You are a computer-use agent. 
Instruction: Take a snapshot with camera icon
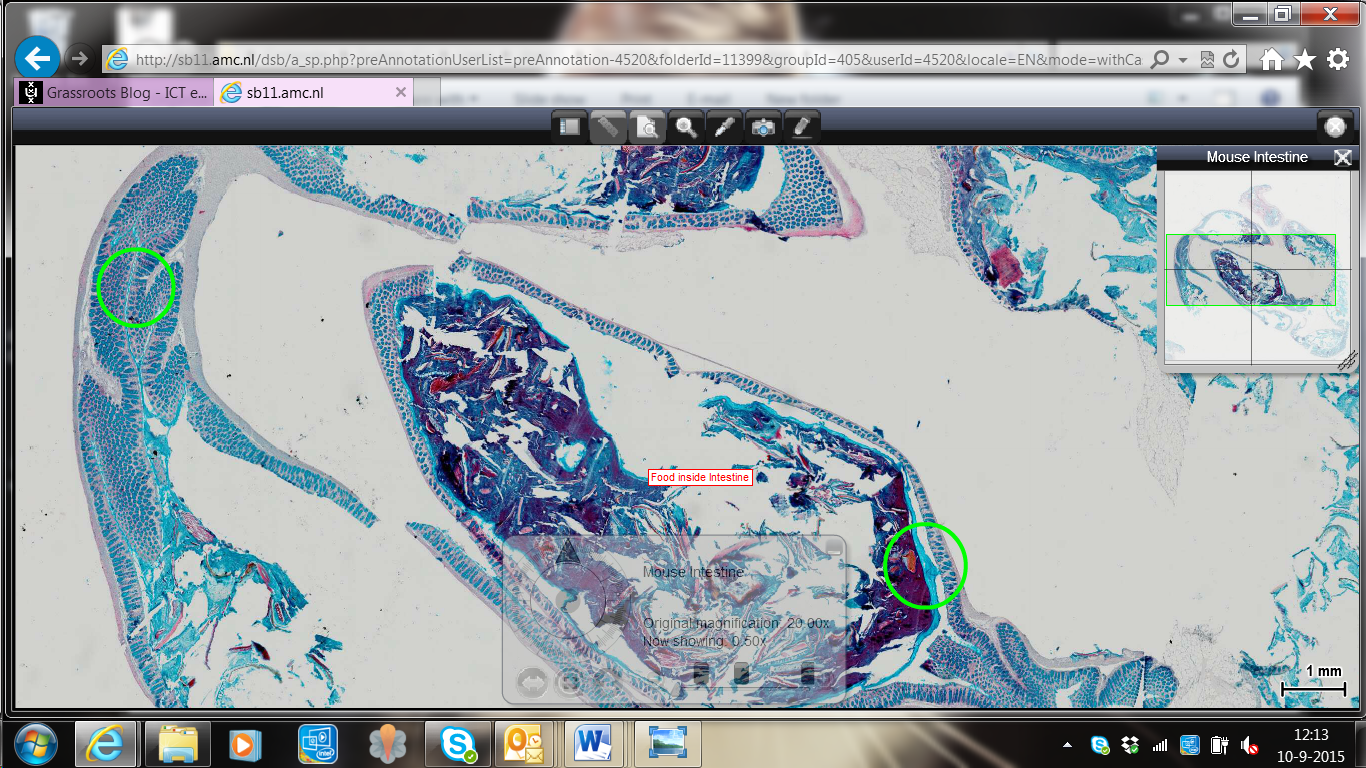coord(763,127)
